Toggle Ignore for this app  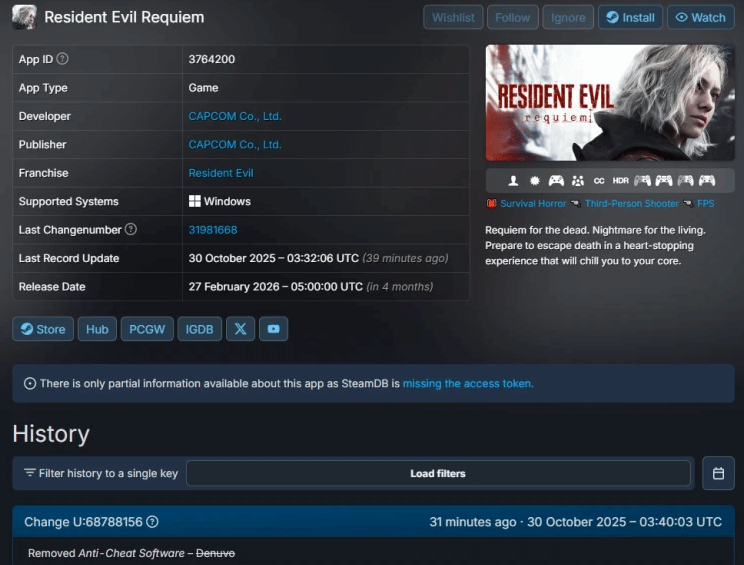pyautogui.click(x=568, y=17)
